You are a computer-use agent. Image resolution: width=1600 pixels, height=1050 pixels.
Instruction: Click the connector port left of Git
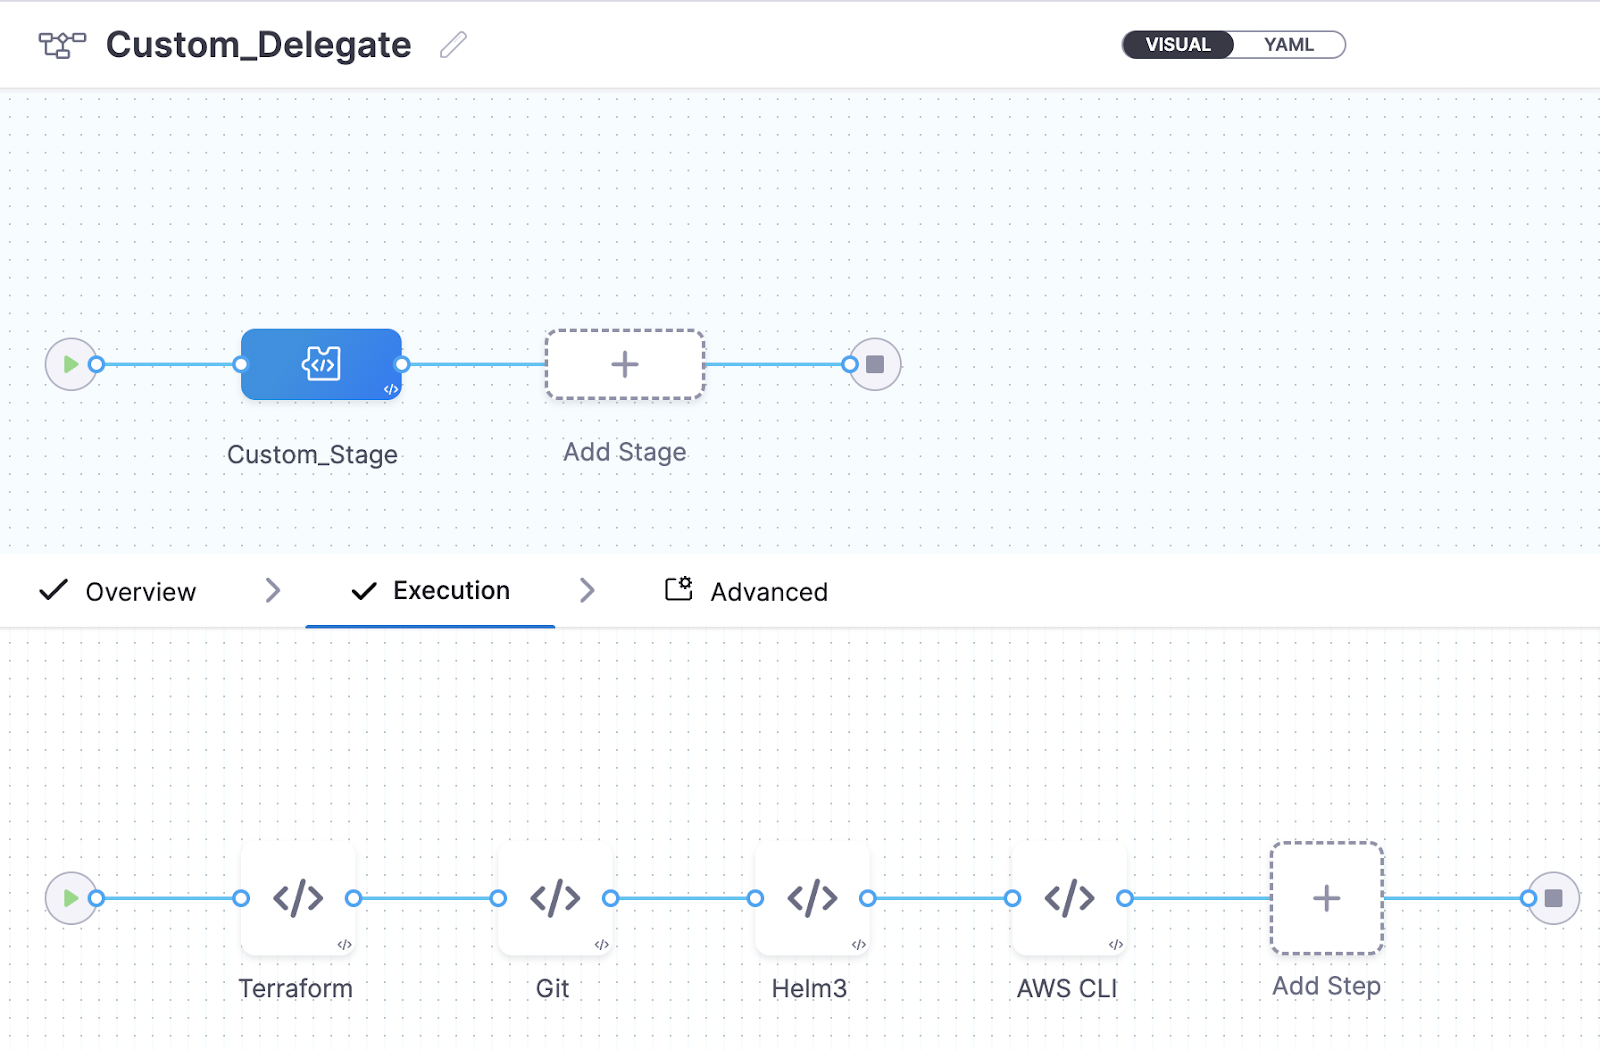(x=498, y=898)
